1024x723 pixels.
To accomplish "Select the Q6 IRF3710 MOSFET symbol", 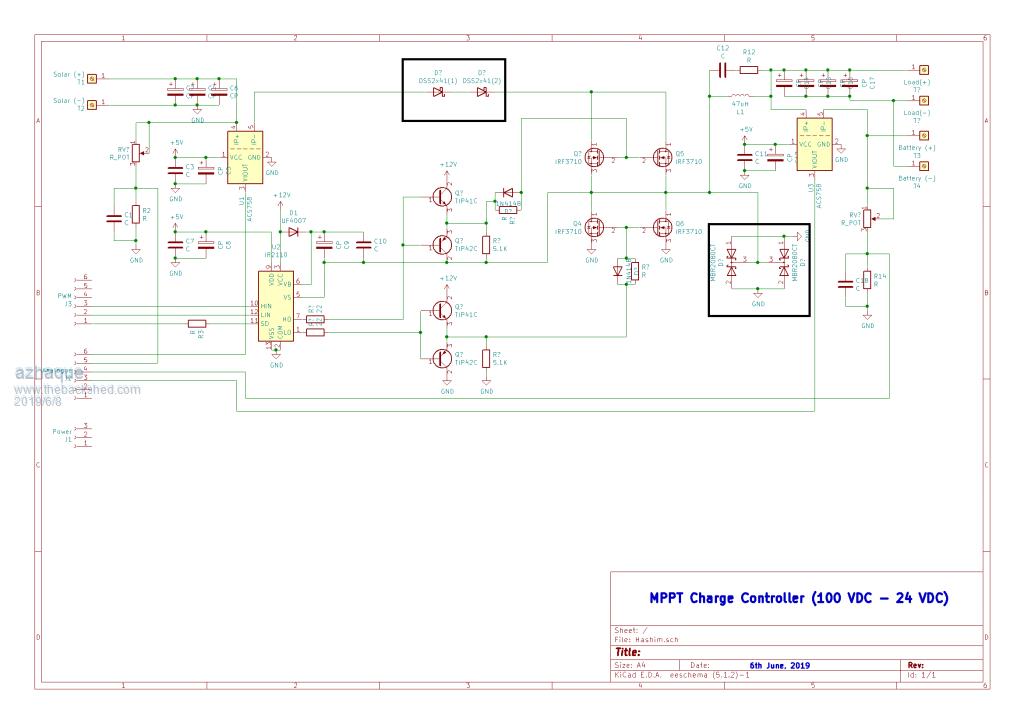I will 661,227.
